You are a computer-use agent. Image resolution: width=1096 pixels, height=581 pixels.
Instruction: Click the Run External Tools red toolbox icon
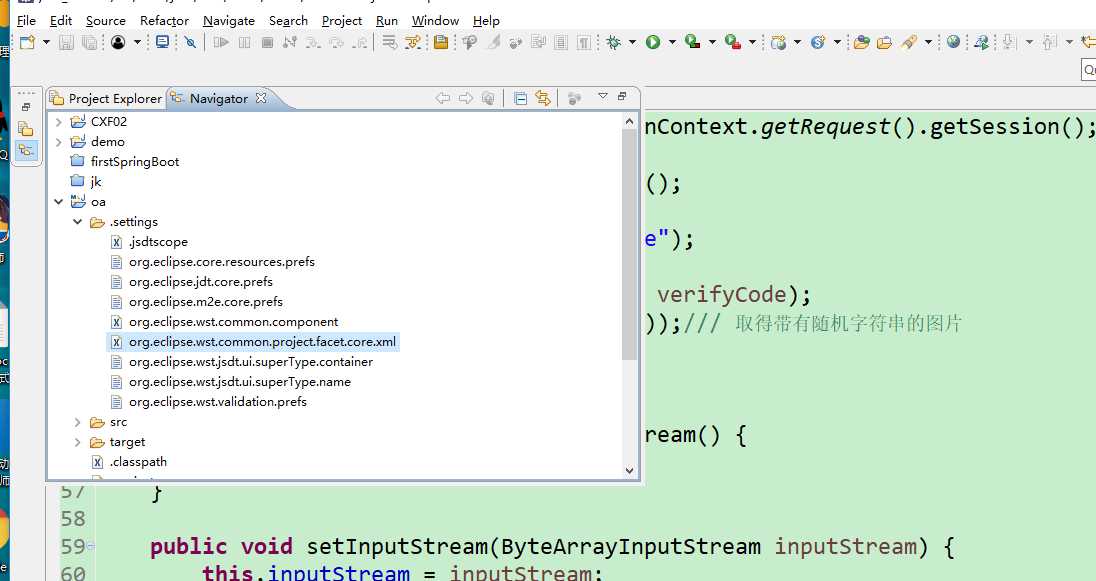tap(733, 43)
